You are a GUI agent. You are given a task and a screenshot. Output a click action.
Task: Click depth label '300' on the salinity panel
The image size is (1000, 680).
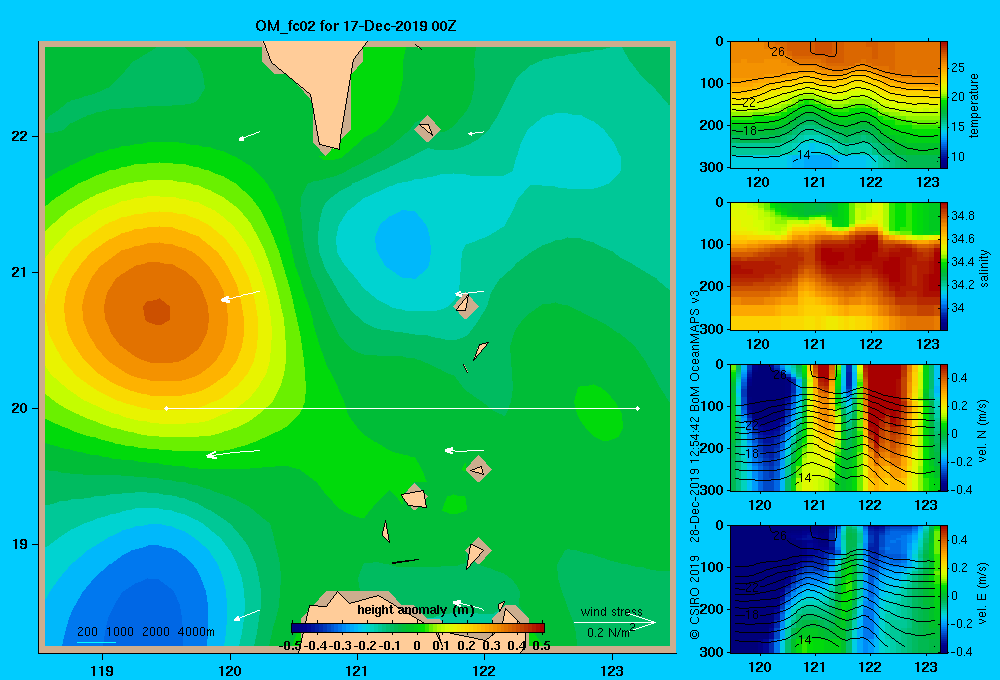712,329
